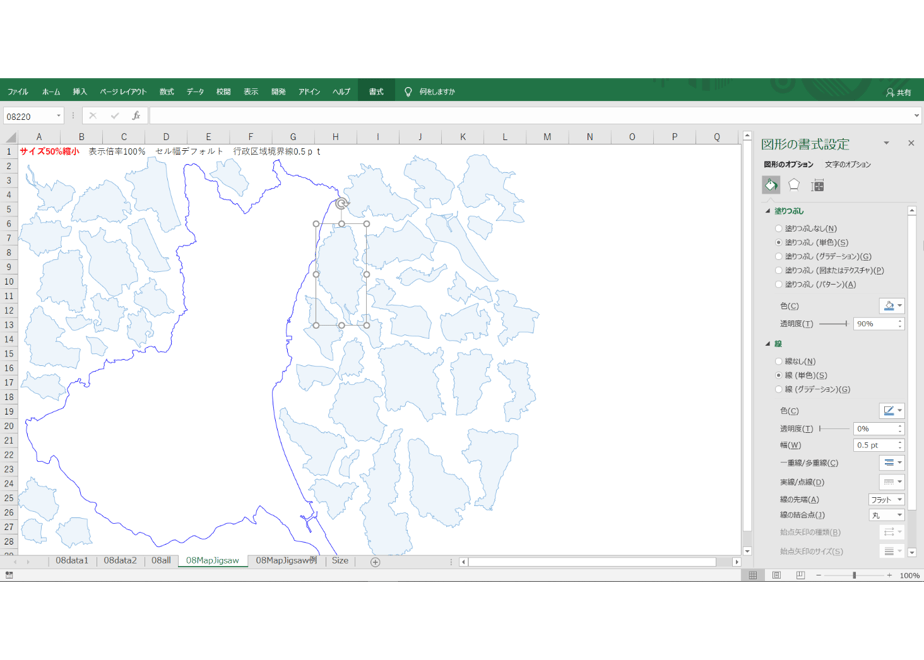Click the insert function fx icon
Screen dimensions: 924x660
(x=136, y=116)
